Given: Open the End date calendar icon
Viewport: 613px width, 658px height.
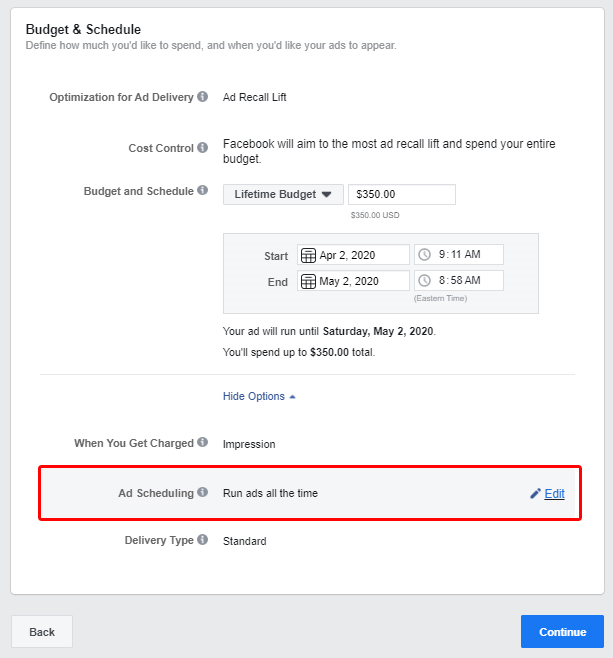Looking at the screenshot, I should 308,281.
